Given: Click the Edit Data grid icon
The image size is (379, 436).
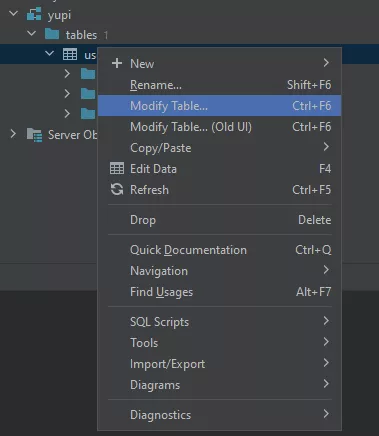Looking at the screenshot, I should 117,168.
